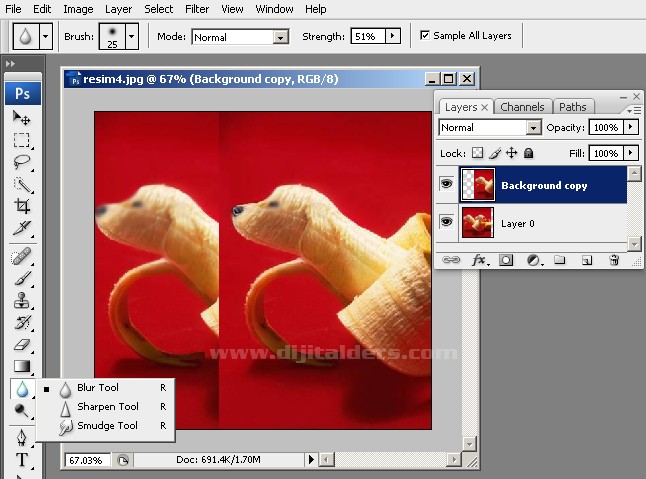The width and height of the screenshot is (646, 479).
Task: Select the Eraser tool
Action: (21, 344)
